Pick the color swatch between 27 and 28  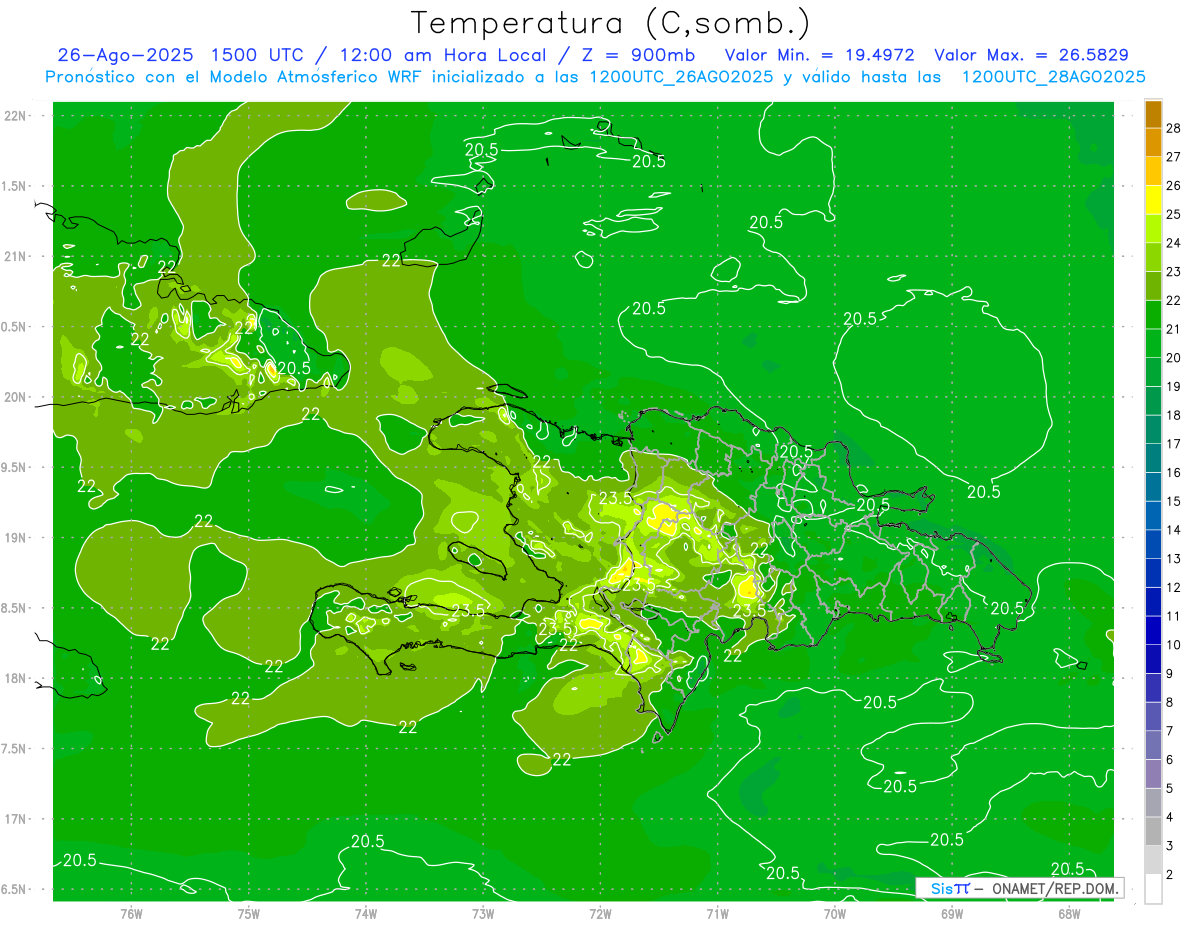click(x=1153, y=143)
